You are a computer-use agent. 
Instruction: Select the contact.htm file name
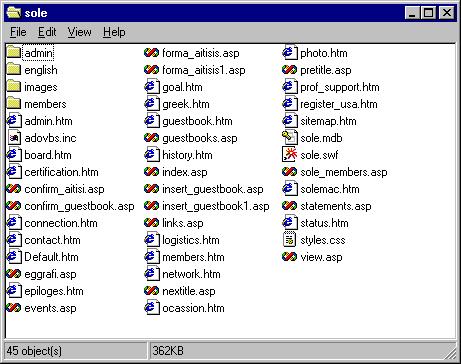click(52, 240)
